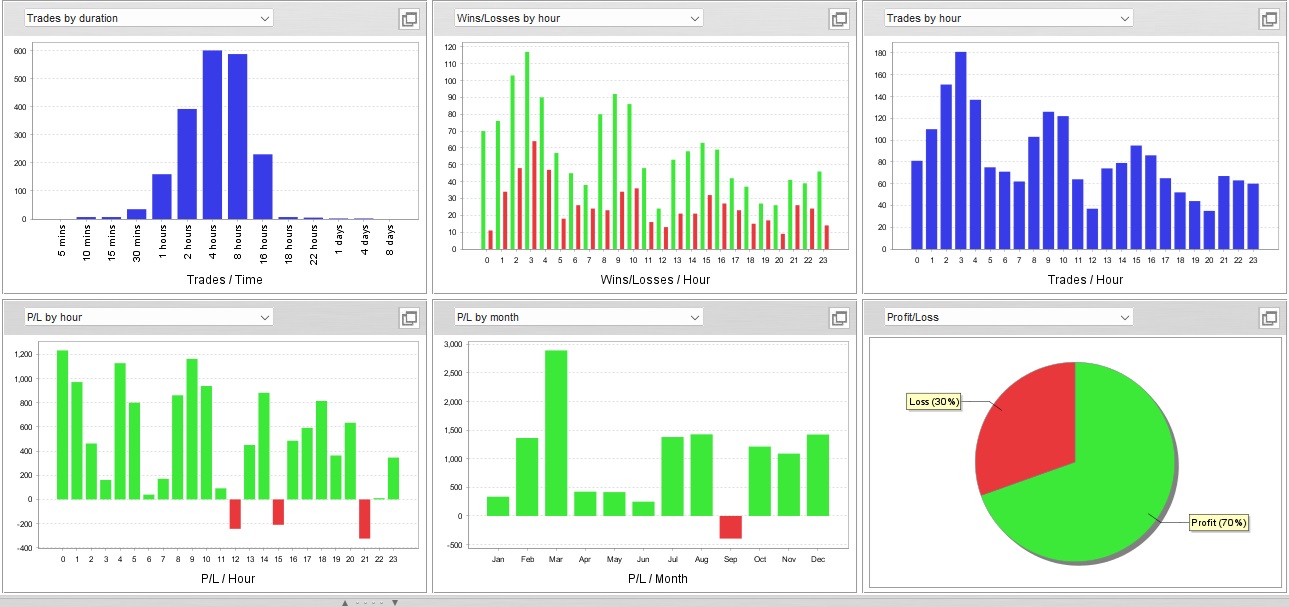Click the March bar in P/L by month

556,433
